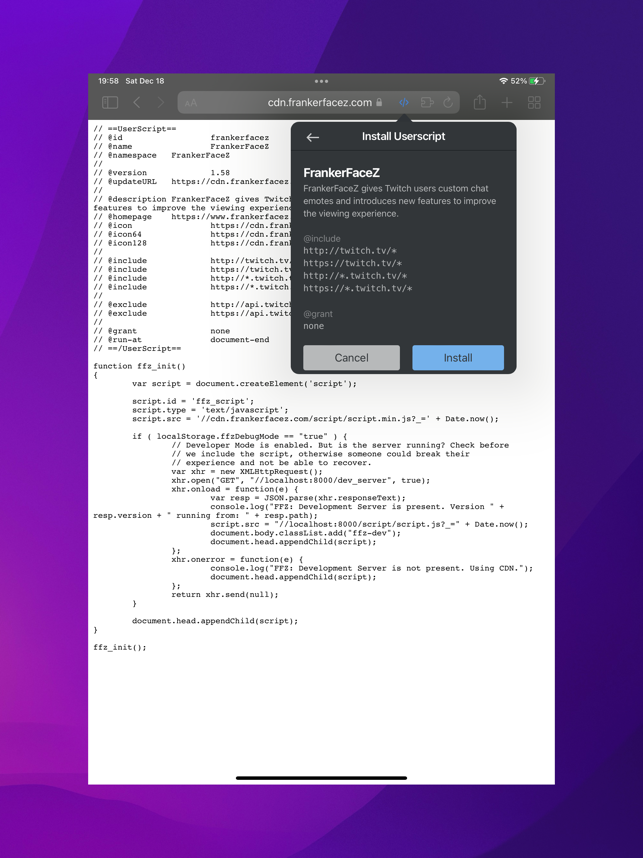Image resolution: width=643 pixels, height=858 pixels.
Task: Open the AA reader view menu
Action: click(x=190, y=103)
